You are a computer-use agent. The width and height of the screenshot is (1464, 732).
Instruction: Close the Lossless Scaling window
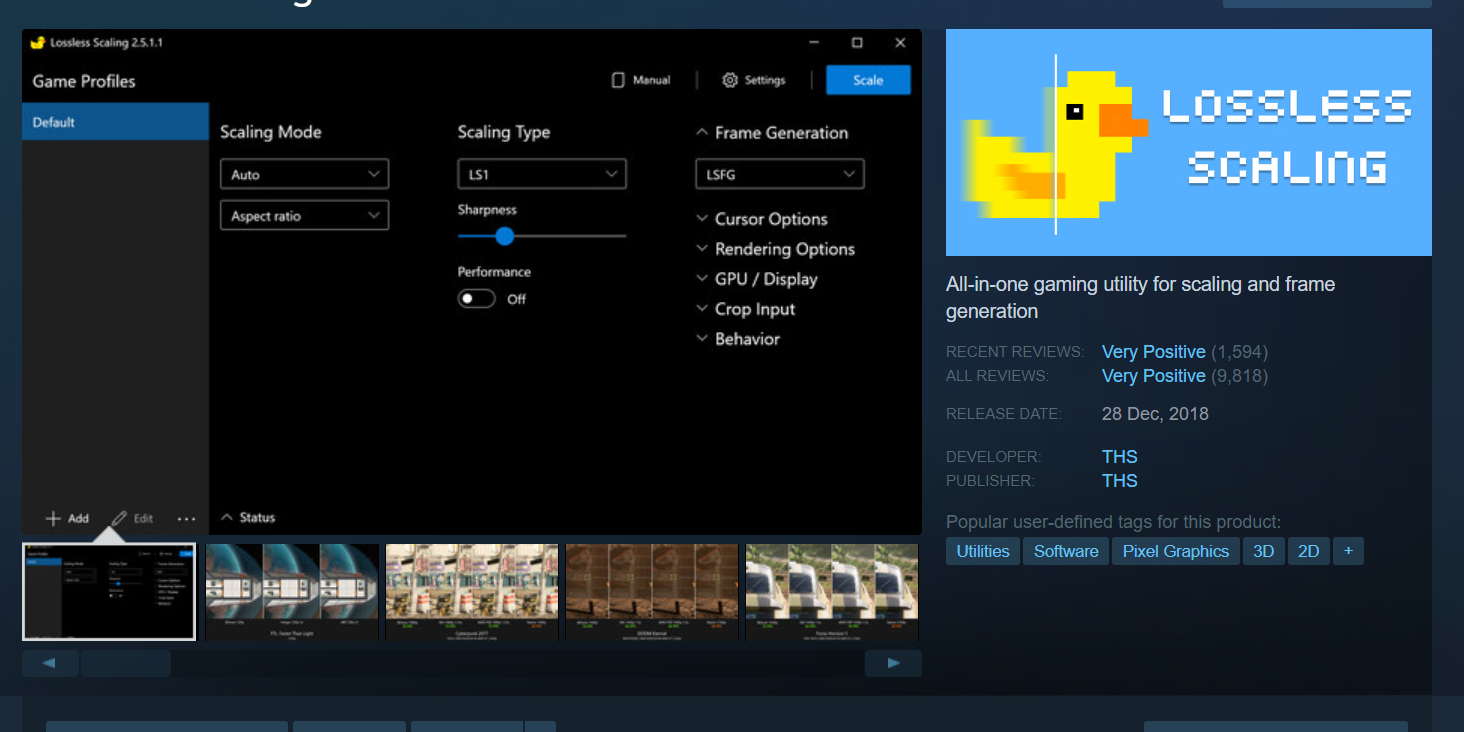[900, 43]
